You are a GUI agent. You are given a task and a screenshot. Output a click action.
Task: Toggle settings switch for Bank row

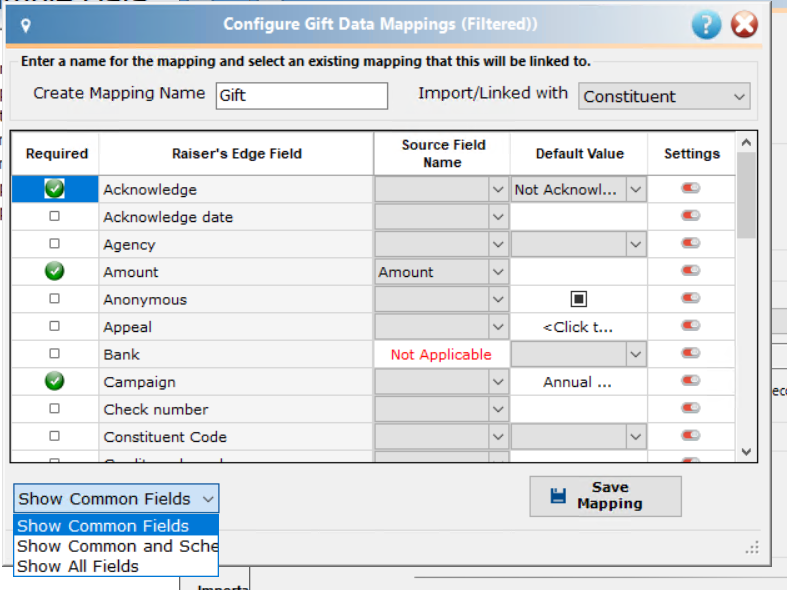pos(691,353)
